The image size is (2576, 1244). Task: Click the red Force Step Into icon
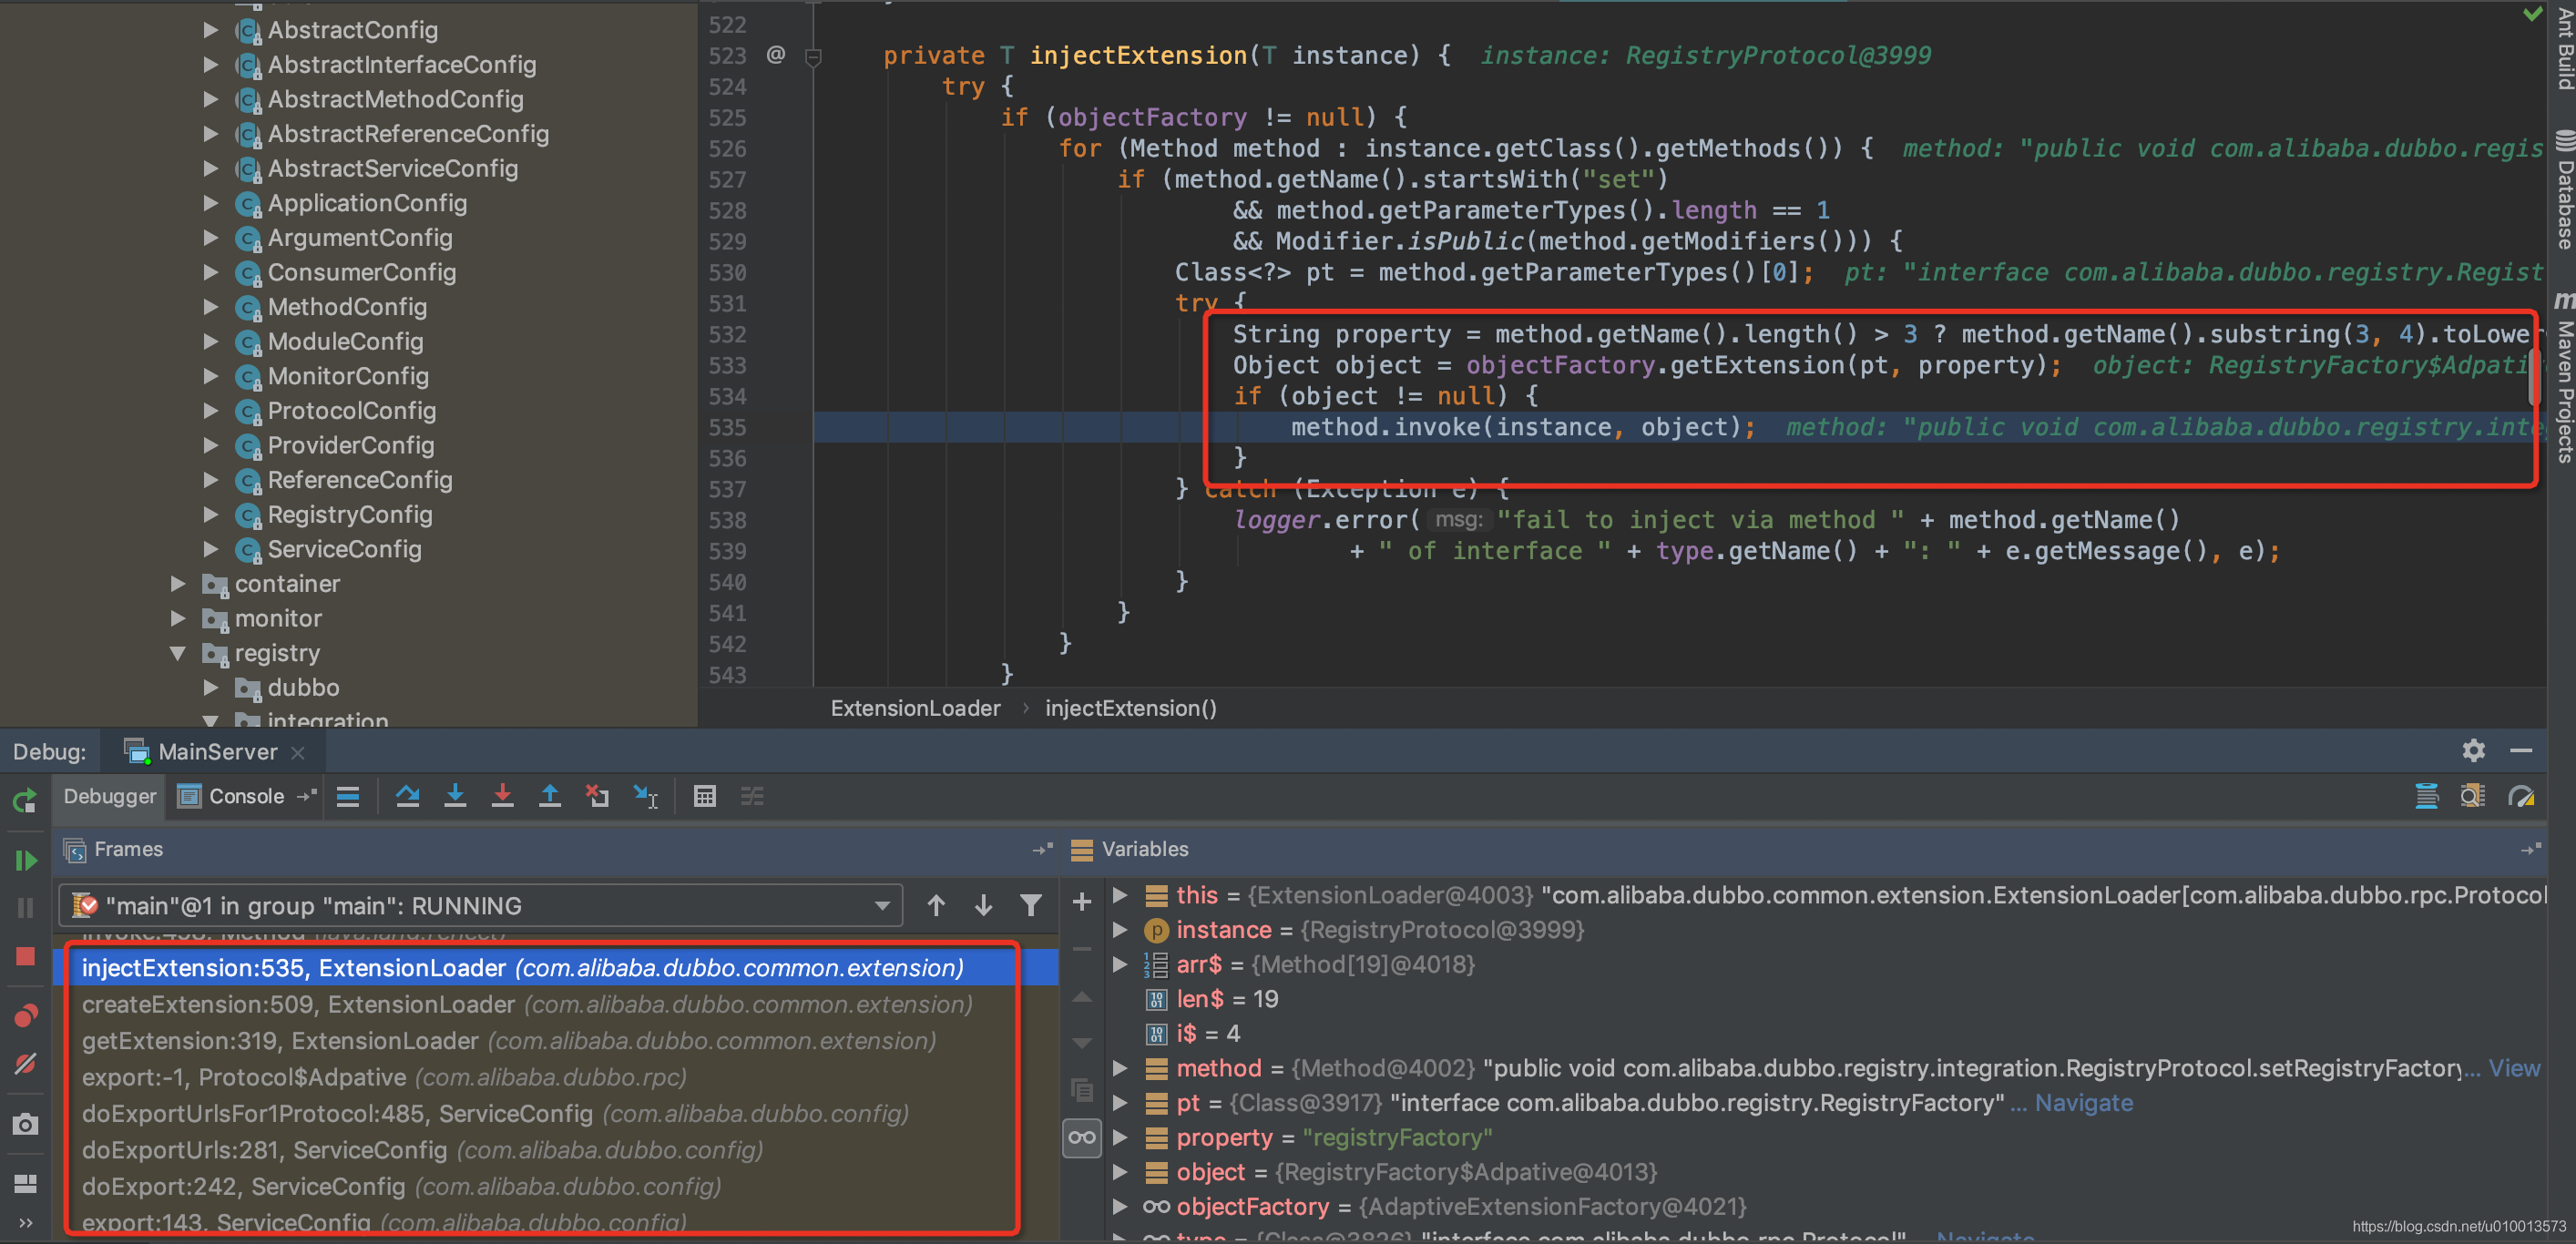502,796
